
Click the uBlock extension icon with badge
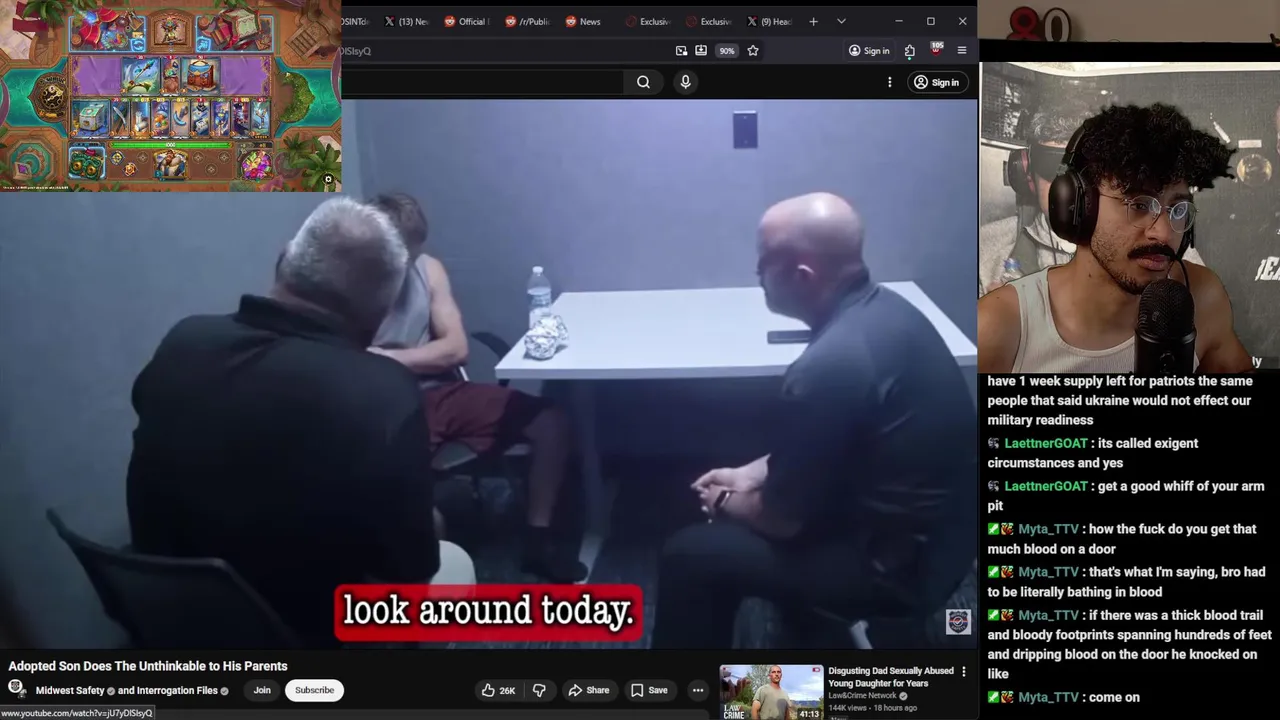[936, 50]
